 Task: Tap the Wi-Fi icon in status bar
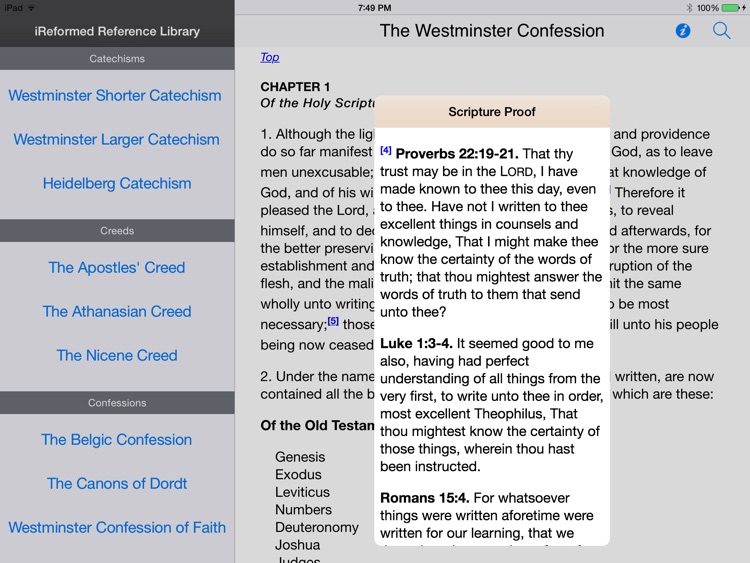[x=31, y=8]
